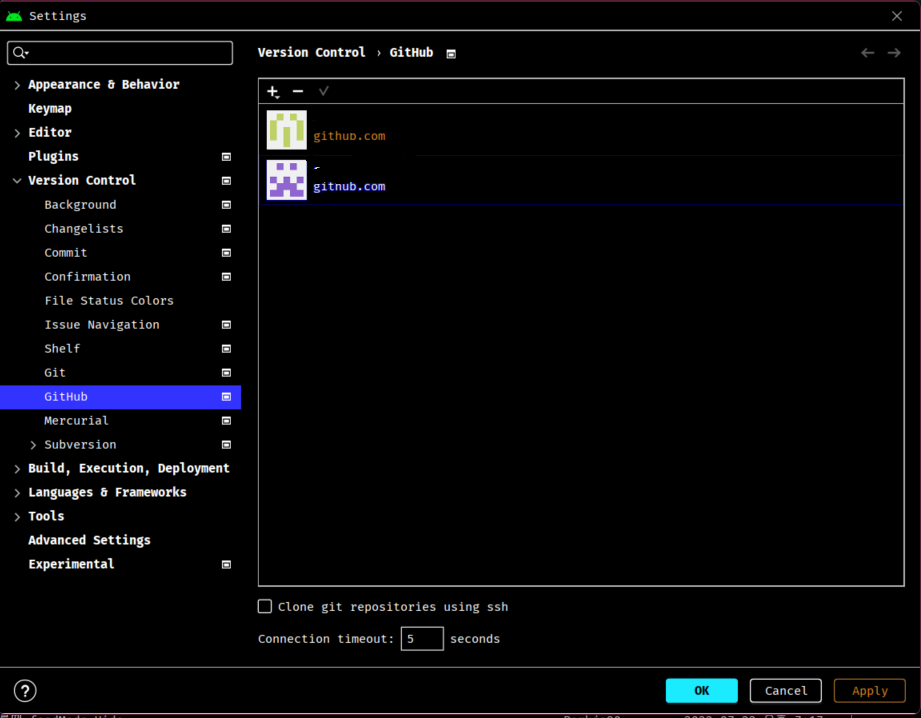
Task: Go back using the left arrow
Action: 868,53
